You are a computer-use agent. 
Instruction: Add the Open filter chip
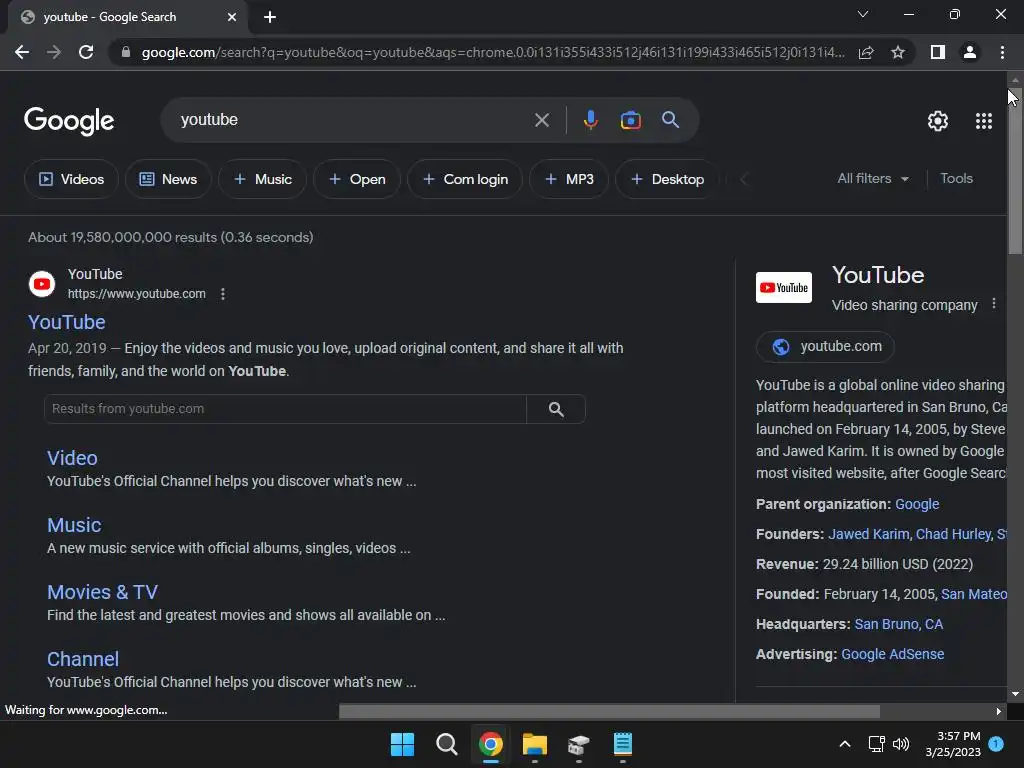coord(357,179)
